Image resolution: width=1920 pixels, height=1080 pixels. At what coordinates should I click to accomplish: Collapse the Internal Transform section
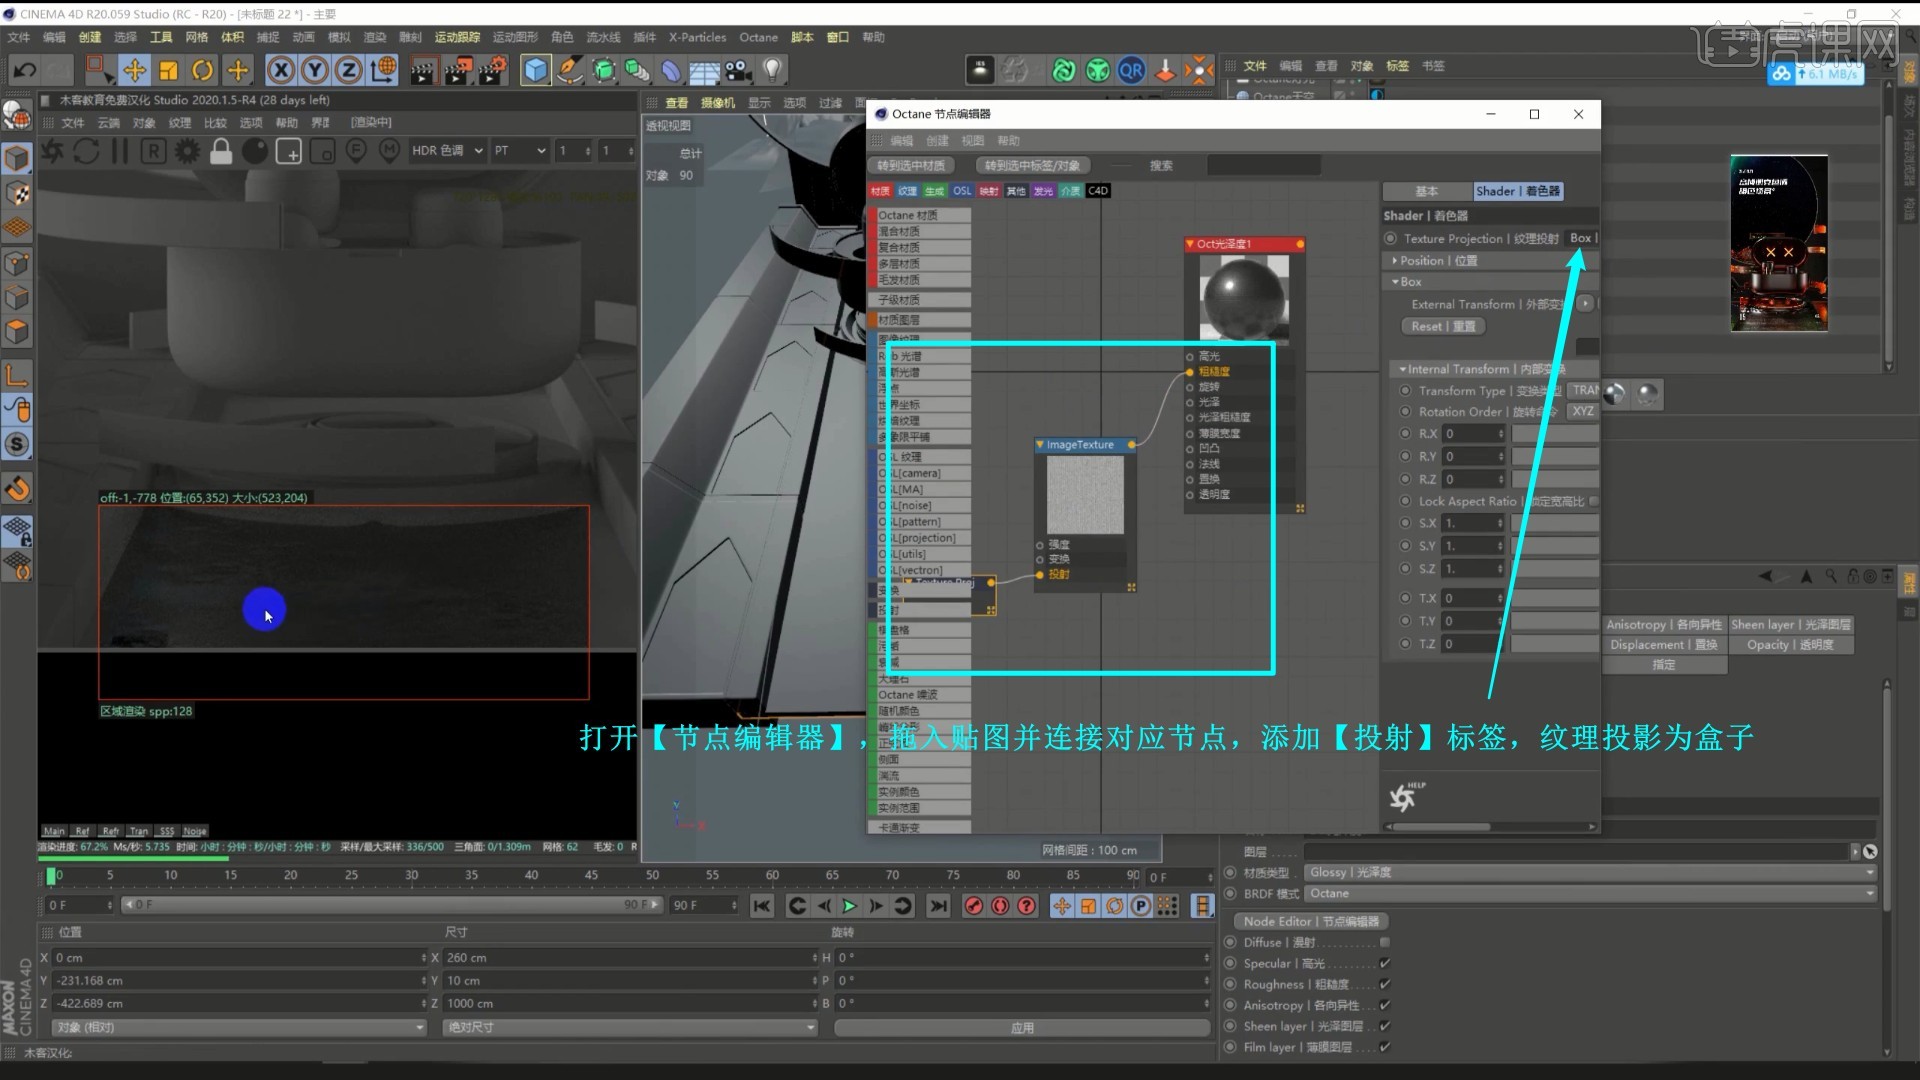[x=1402, y=369]
